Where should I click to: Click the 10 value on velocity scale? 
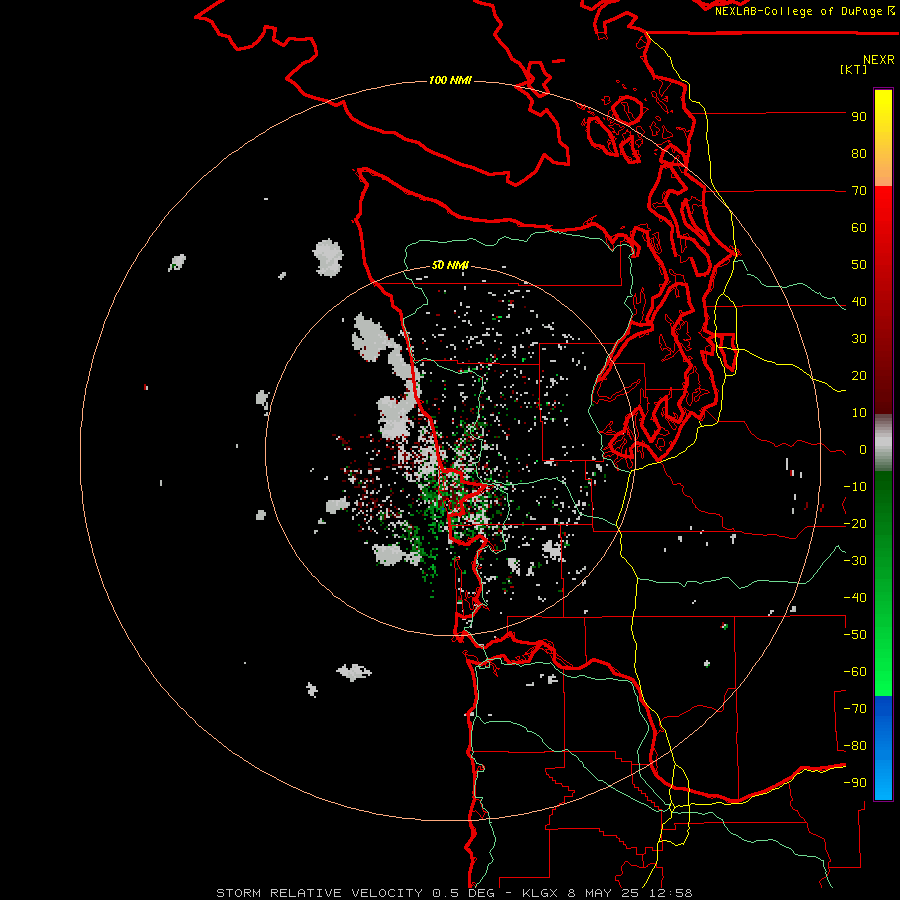tap(859, 413)
